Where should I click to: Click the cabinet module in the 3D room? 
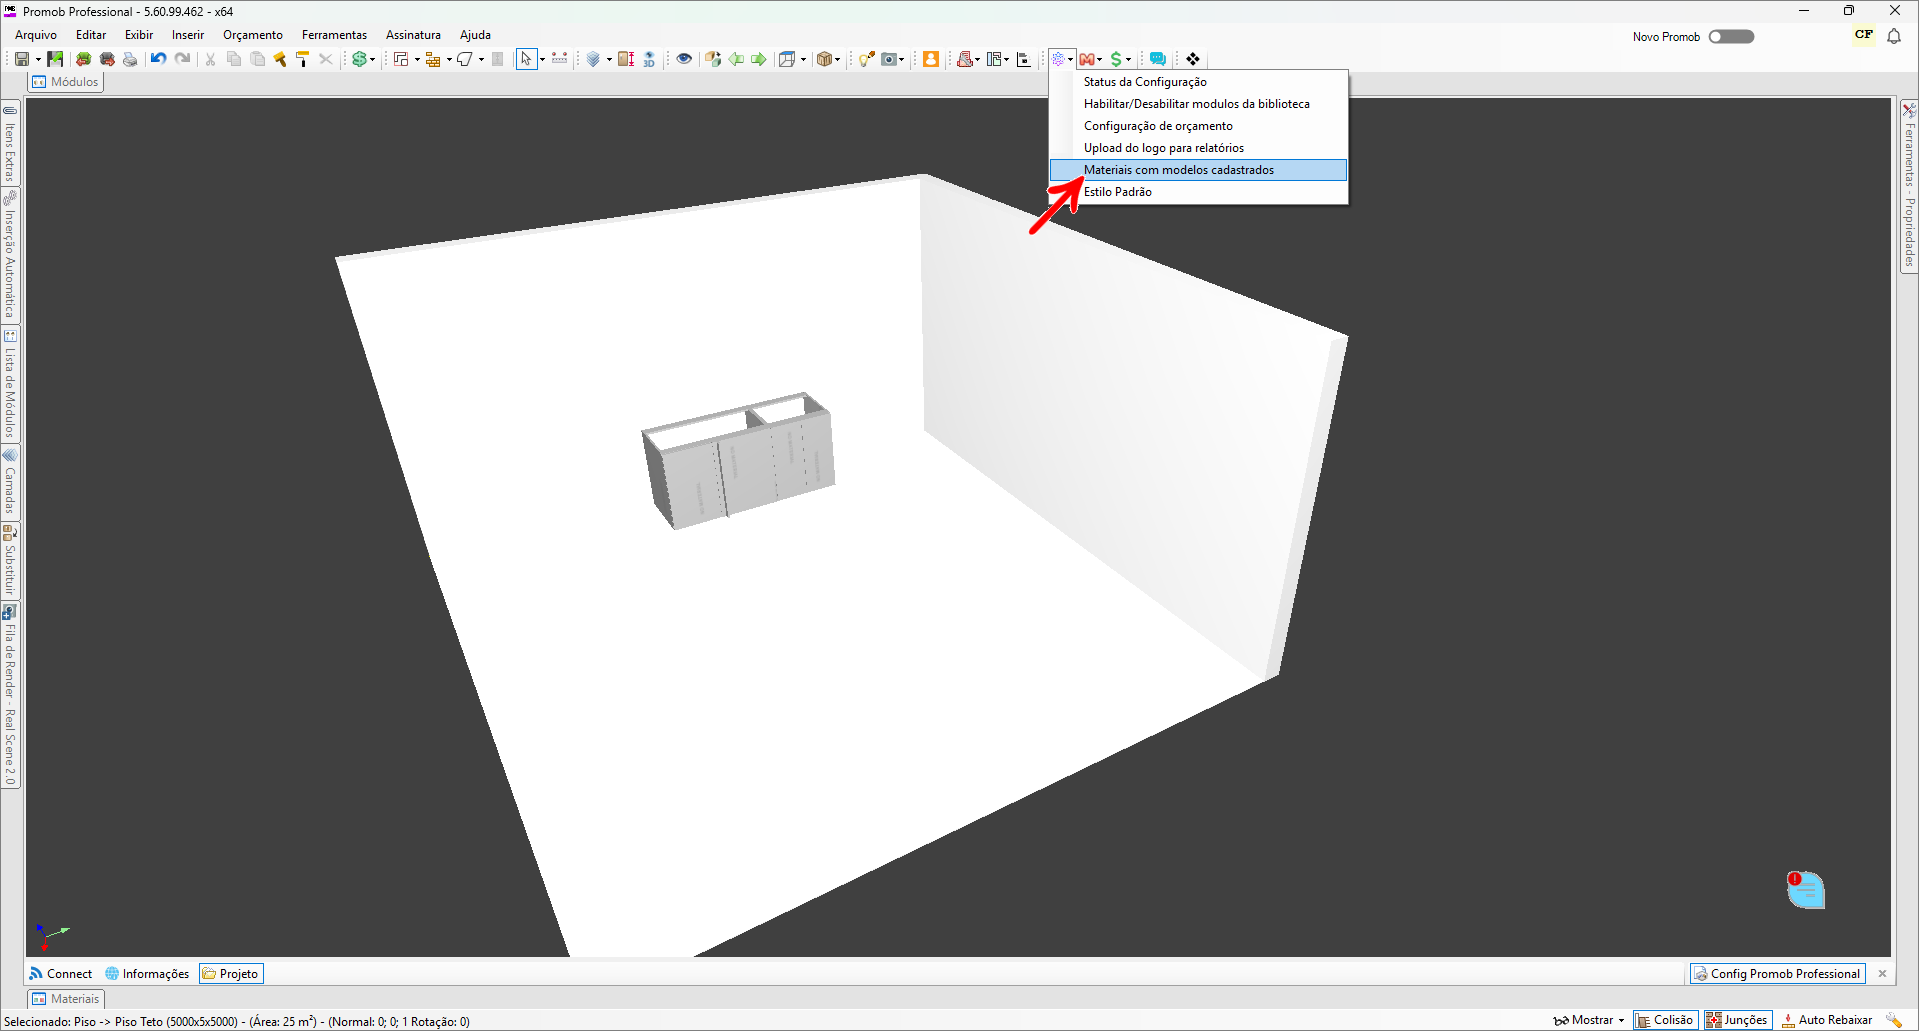pyautogui.click(x=740, y=460)
